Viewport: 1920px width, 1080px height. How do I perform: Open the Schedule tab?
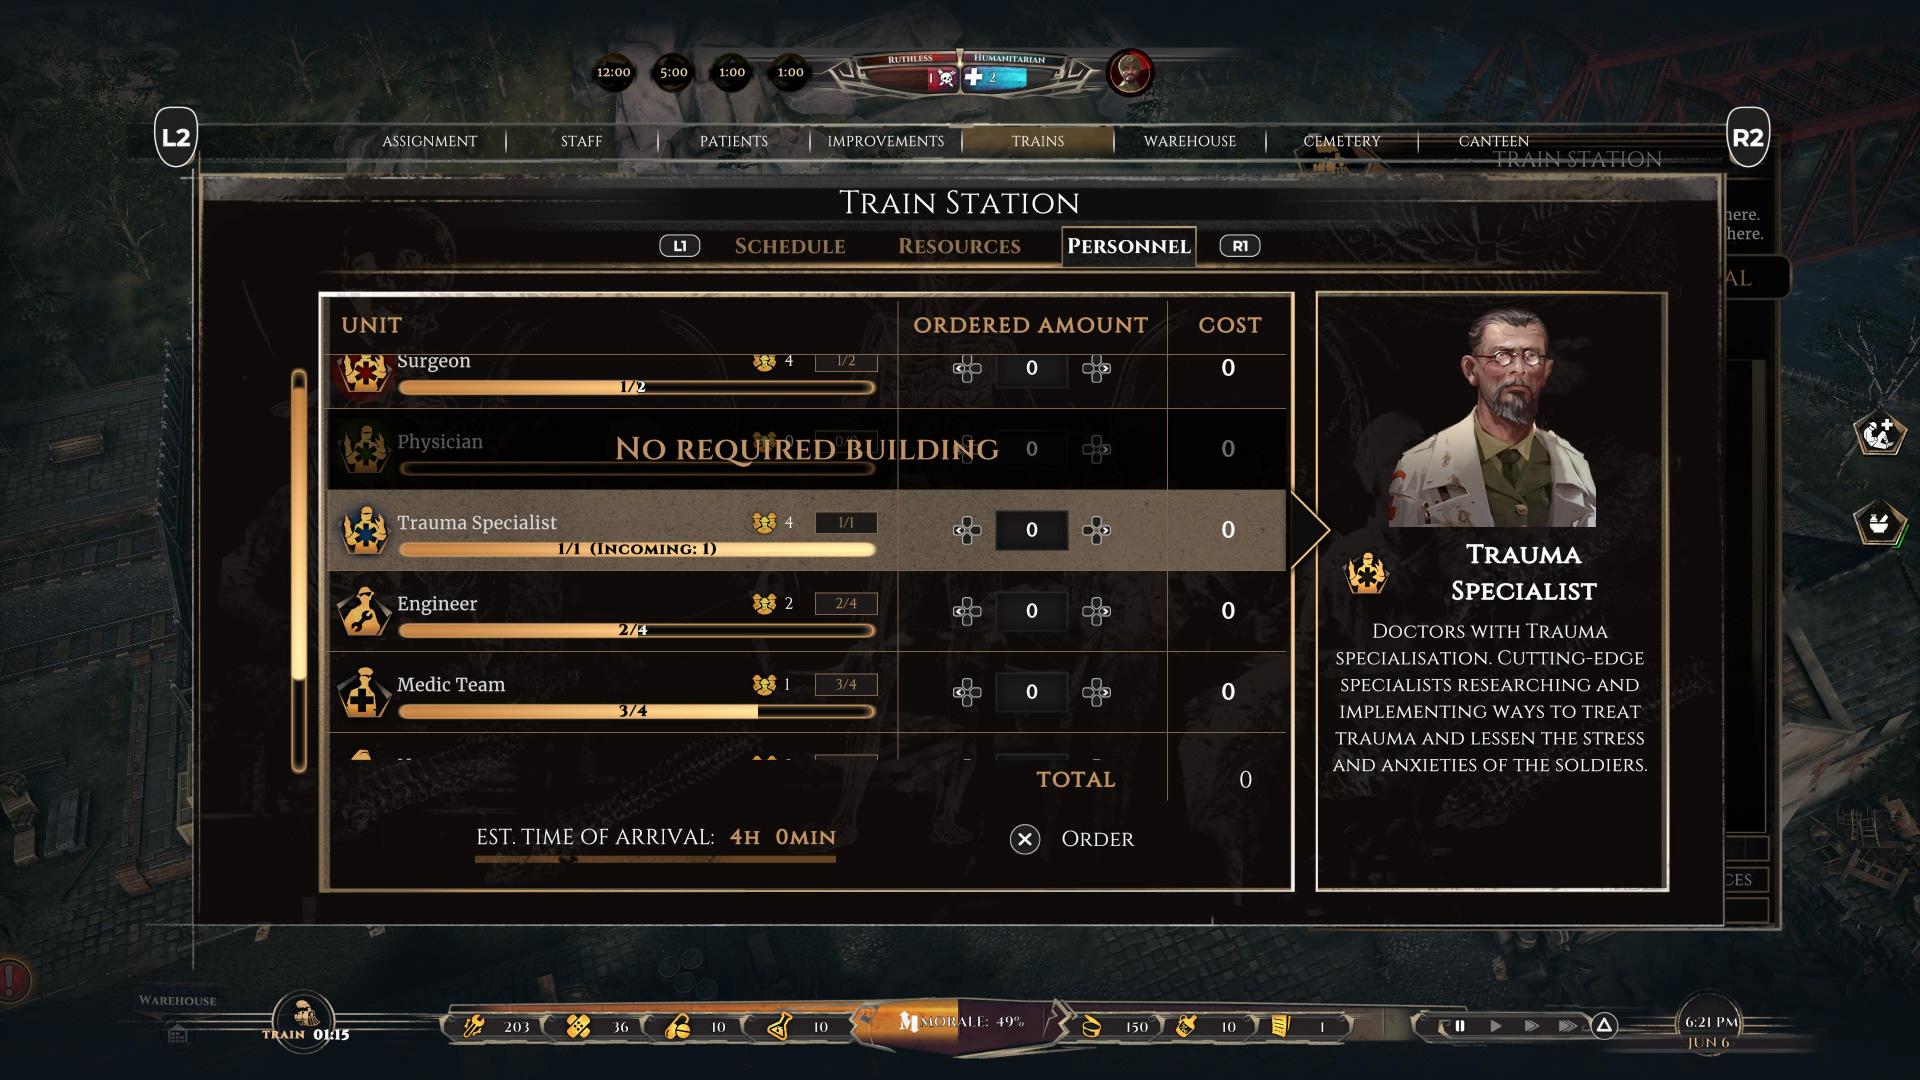pyautogui.click(x=790, y=246)
